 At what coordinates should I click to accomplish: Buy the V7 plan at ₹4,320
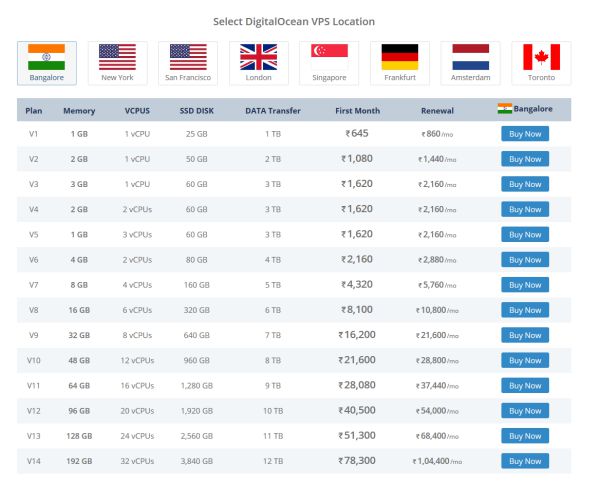[x=525, y=285]
